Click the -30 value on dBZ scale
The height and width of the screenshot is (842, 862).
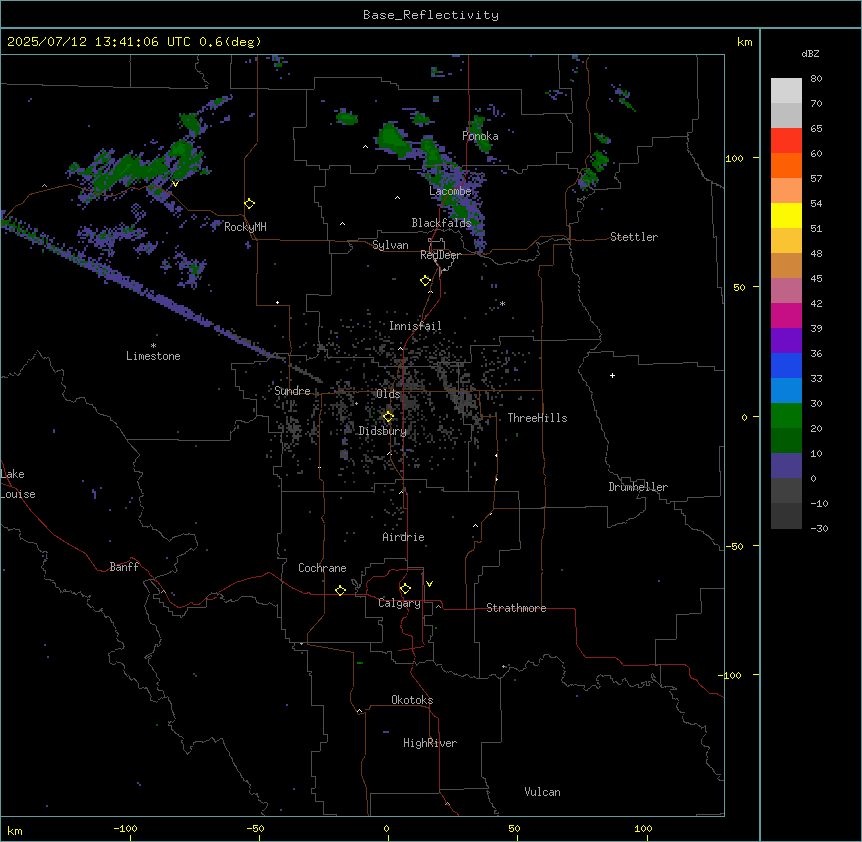(x=819, y=528)
